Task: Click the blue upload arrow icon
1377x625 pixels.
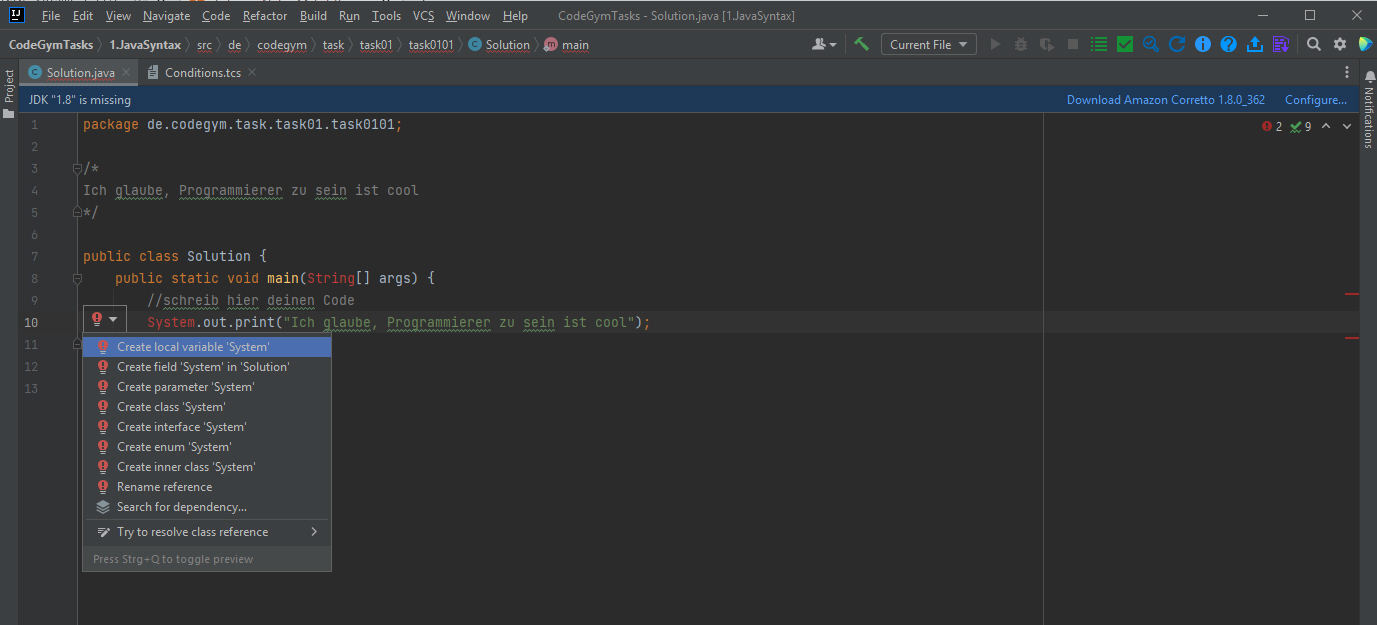Action: click(1255, 44)
